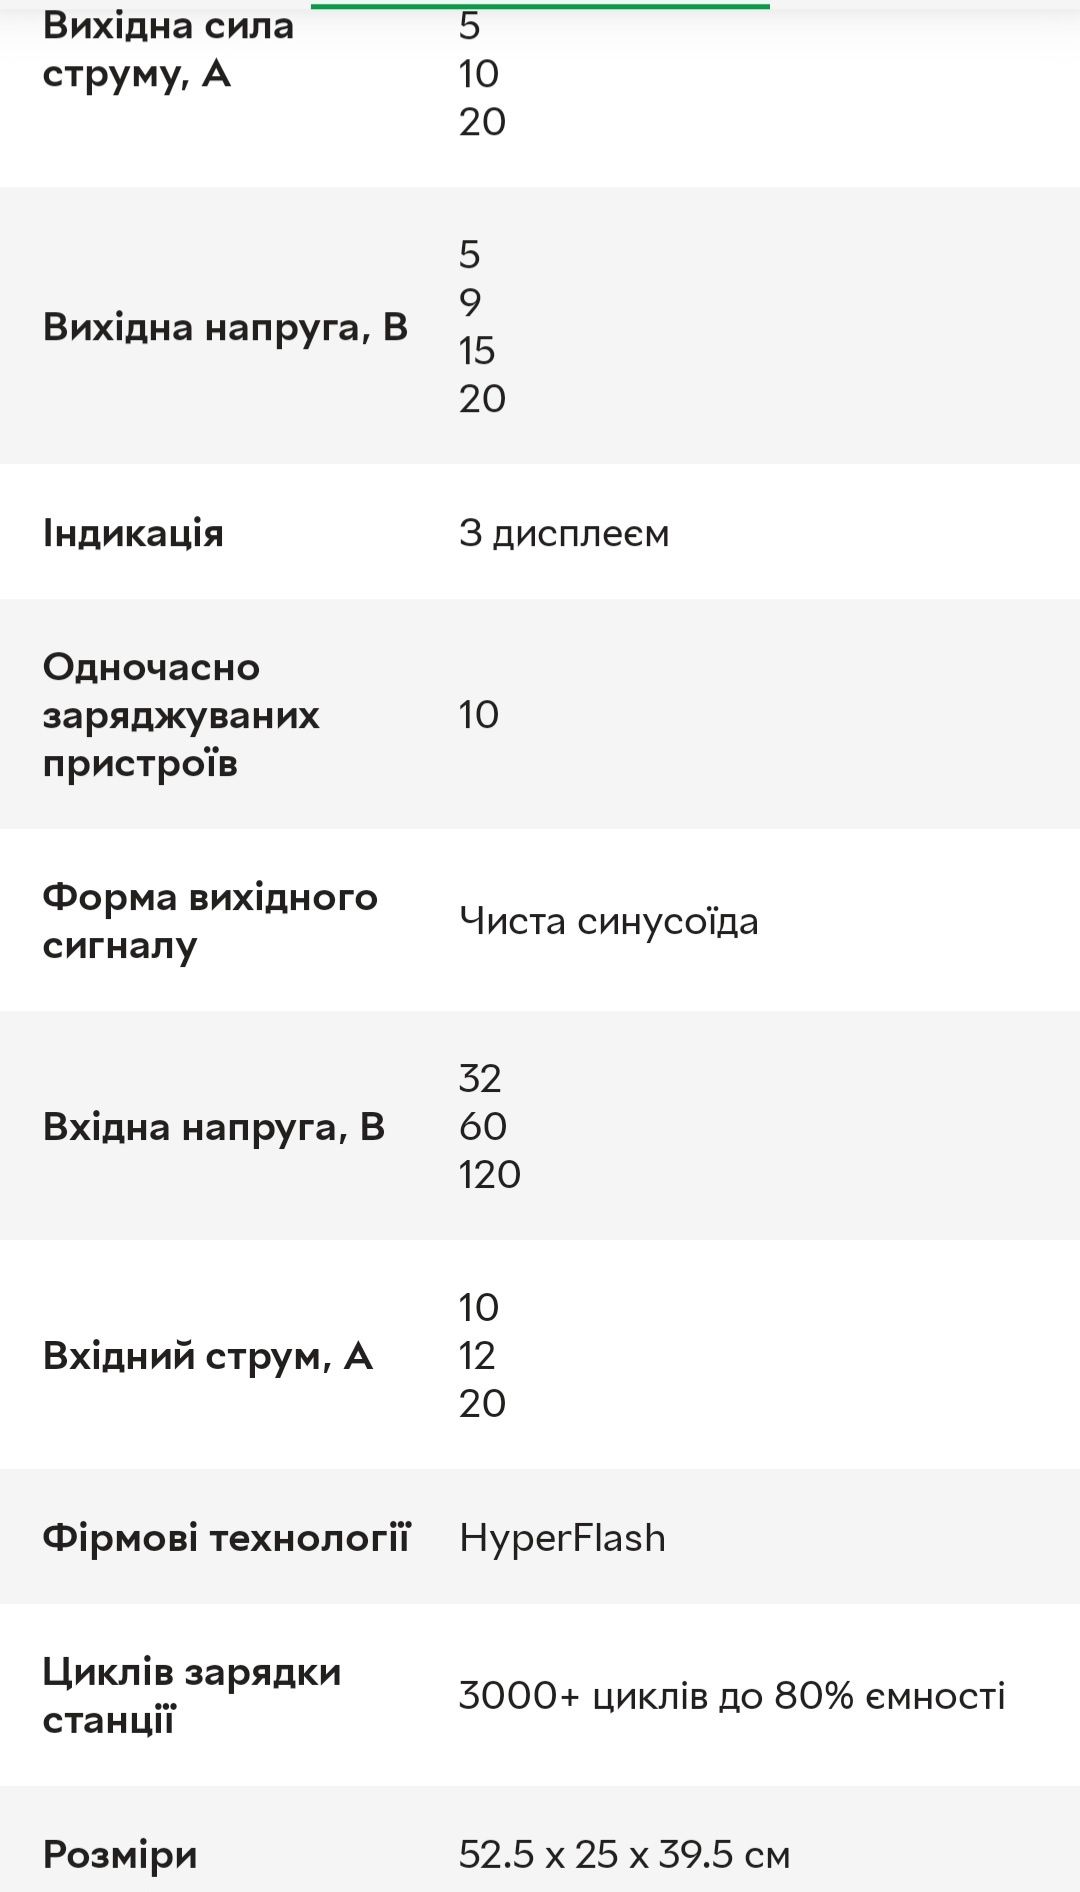
Task: Click the 'Вхідна напруга, В' label
Action: tap(213, 1127)
